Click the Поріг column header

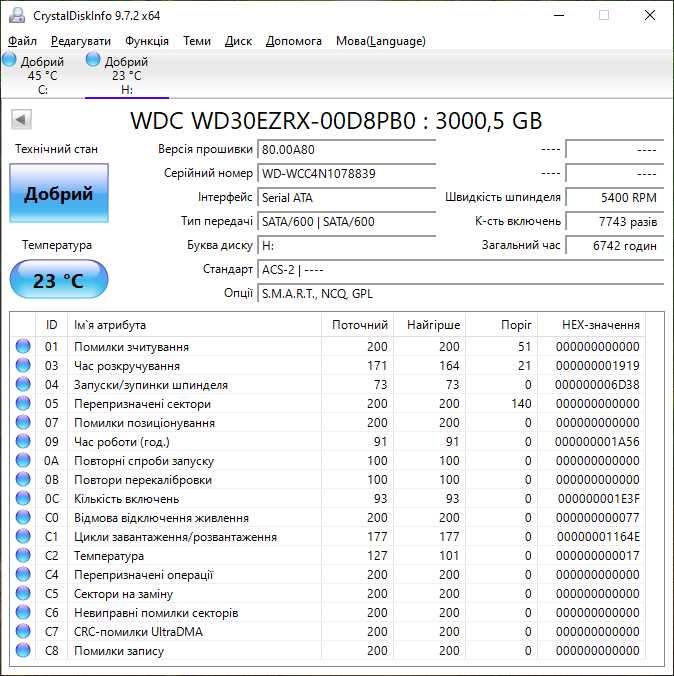(502, 325)
